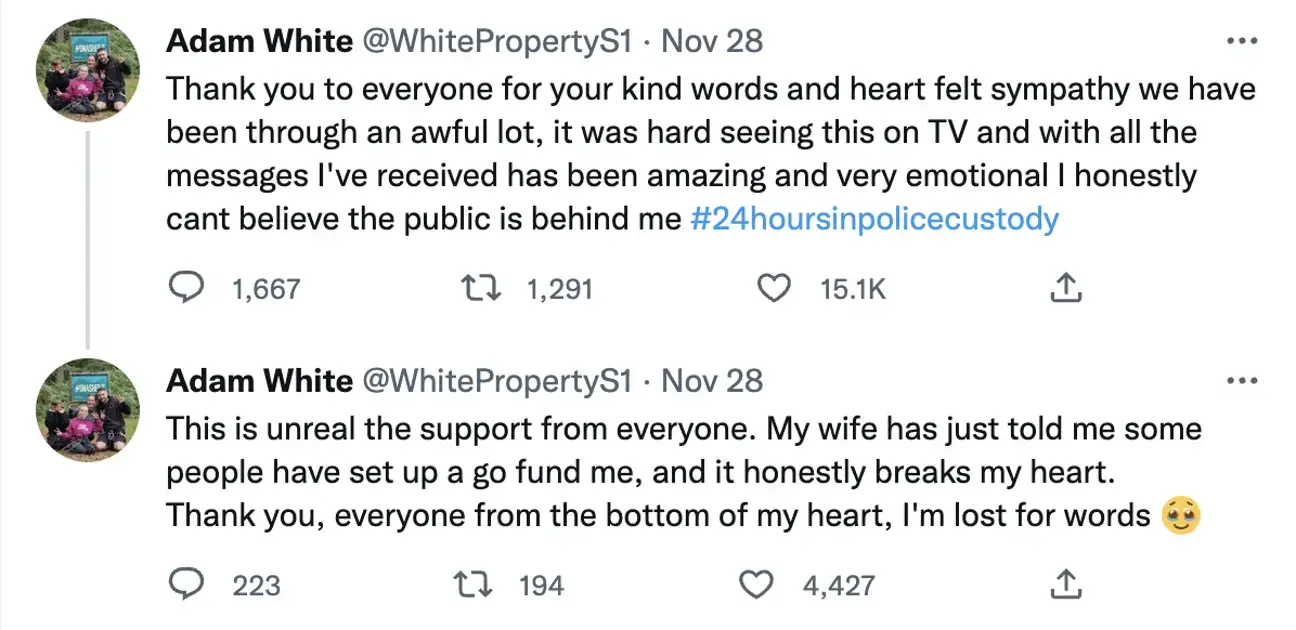1296x630 pixels.
Task: Open the Nov 28 timestamp of the first tweet
Action: click(714, 41)
